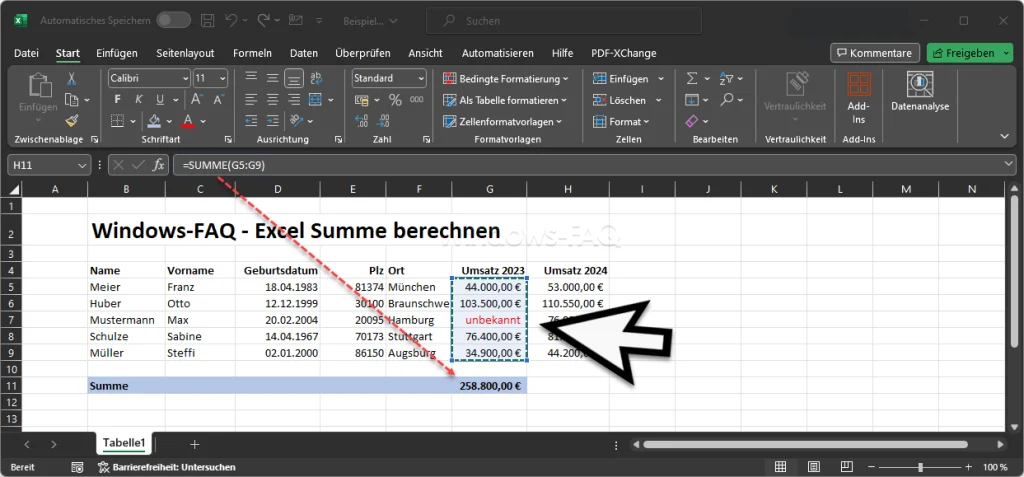
Task: Open the Tabelle1 sheet tab
Action: pyautogui.click(x=124, y=444)
